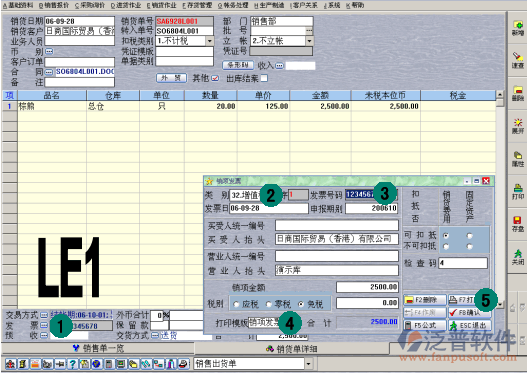Click the 检查码 input field
527x373 pixels.
point(463,263)
